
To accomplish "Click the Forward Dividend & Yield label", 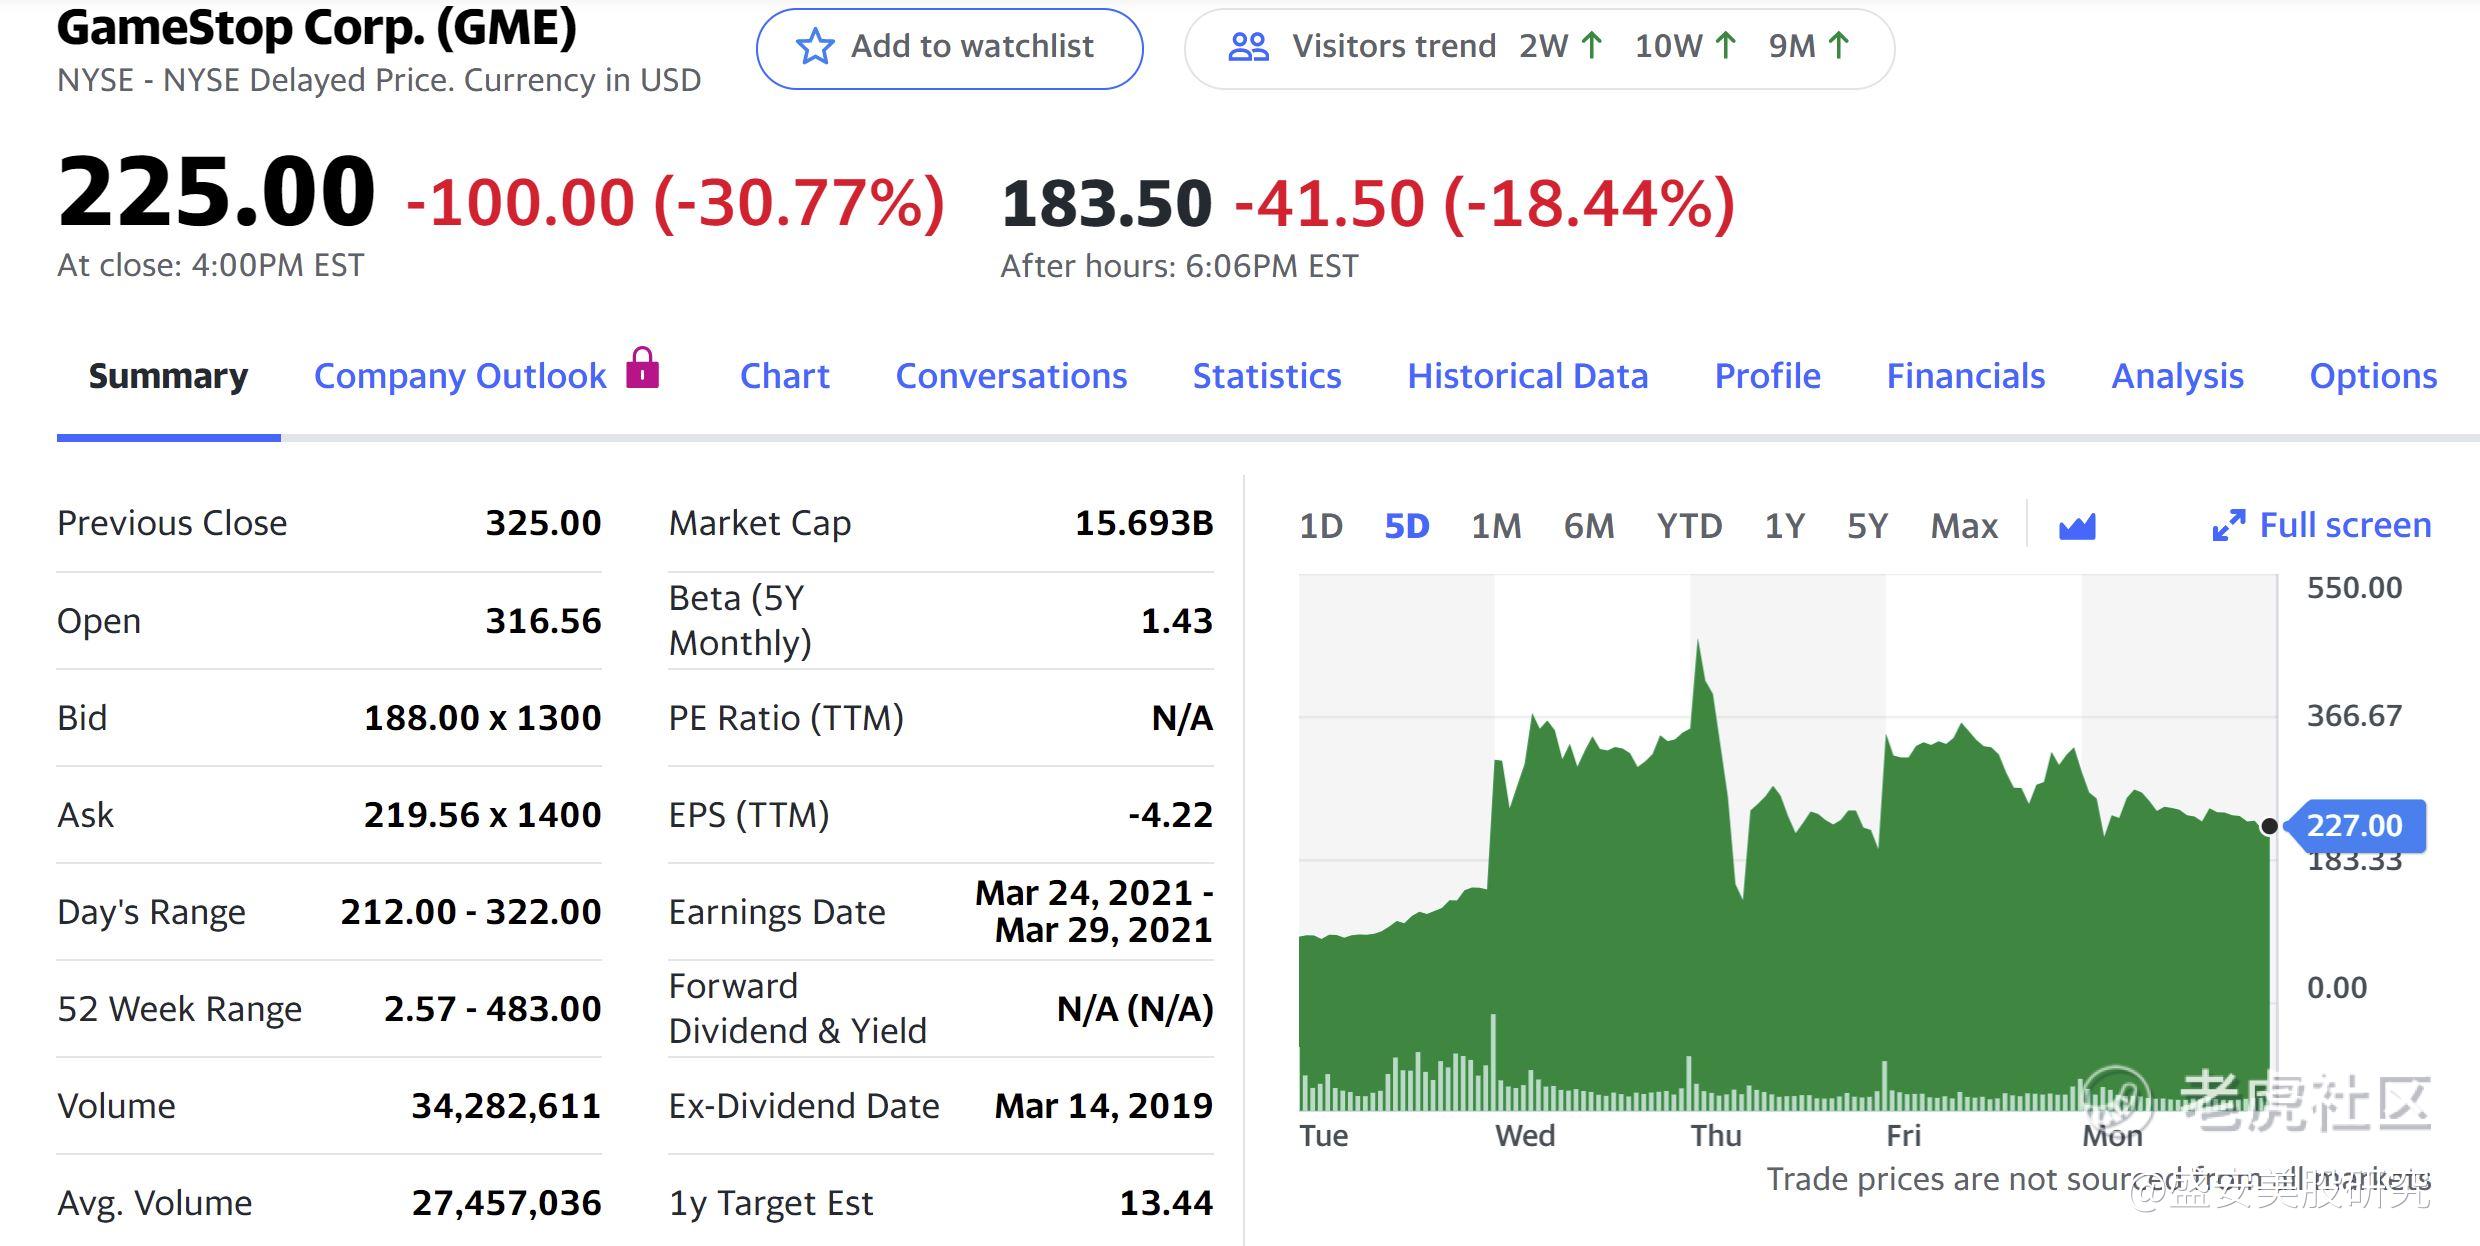I will coord(798,1008).
